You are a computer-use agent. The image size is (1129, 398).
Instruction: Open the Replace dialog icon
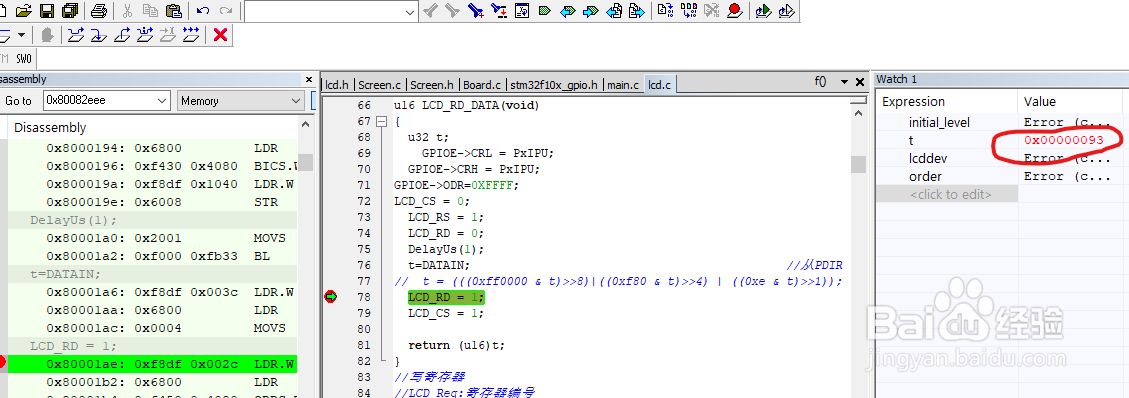click(x=499, y=11)
